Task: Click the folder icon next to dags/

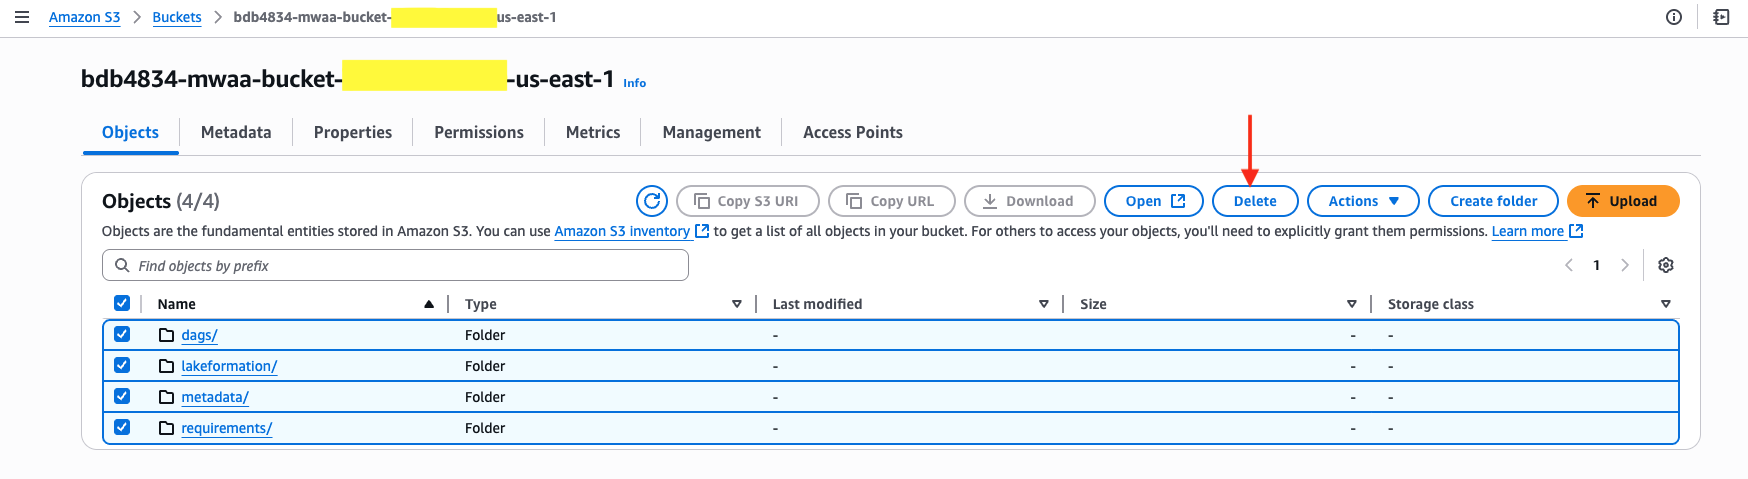Action: [x=167, y=335]
